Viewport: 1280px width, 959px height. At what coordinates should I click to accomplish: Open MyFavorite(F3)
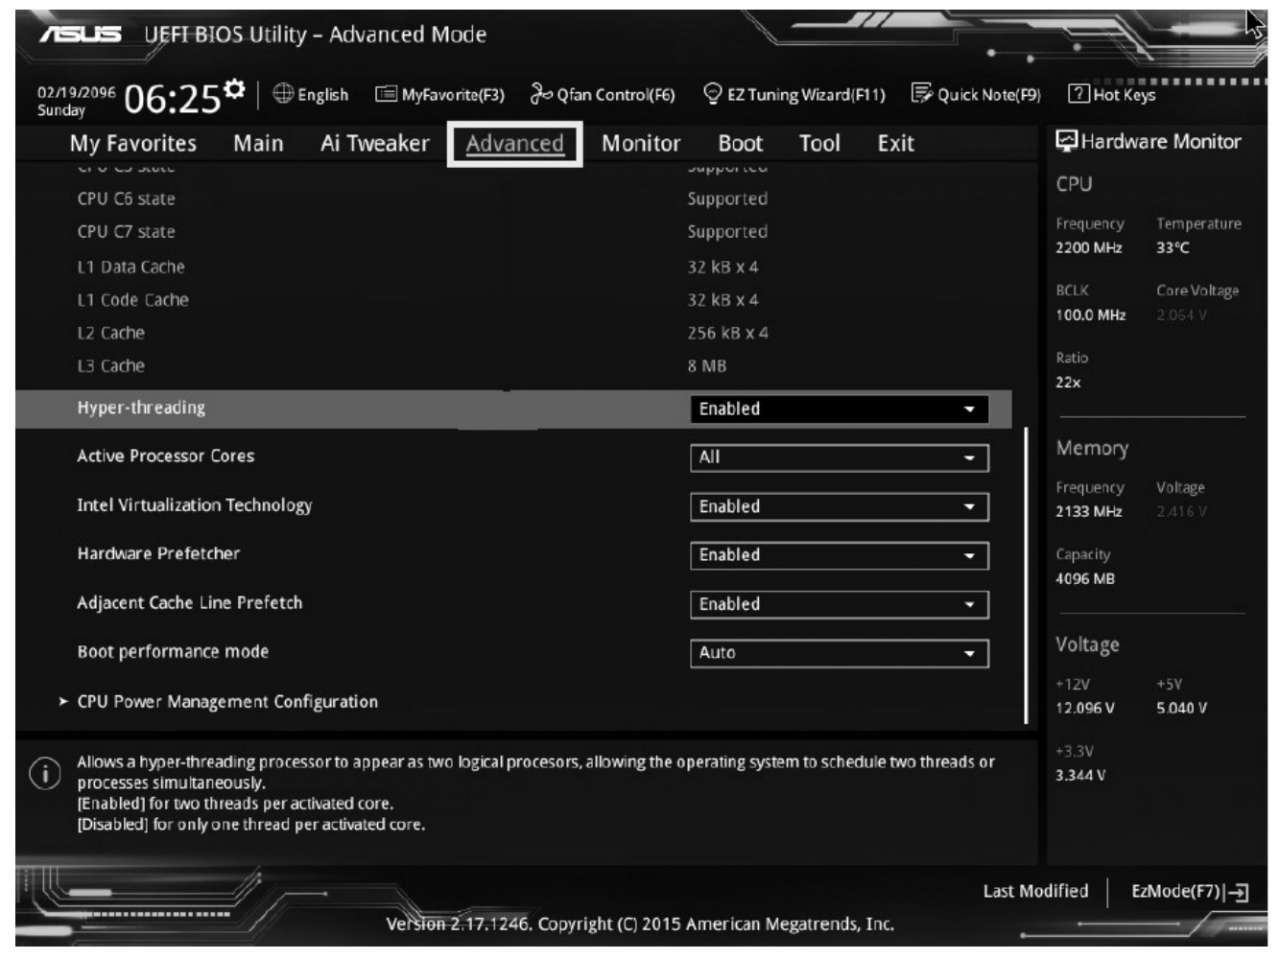tap(440, 94)
